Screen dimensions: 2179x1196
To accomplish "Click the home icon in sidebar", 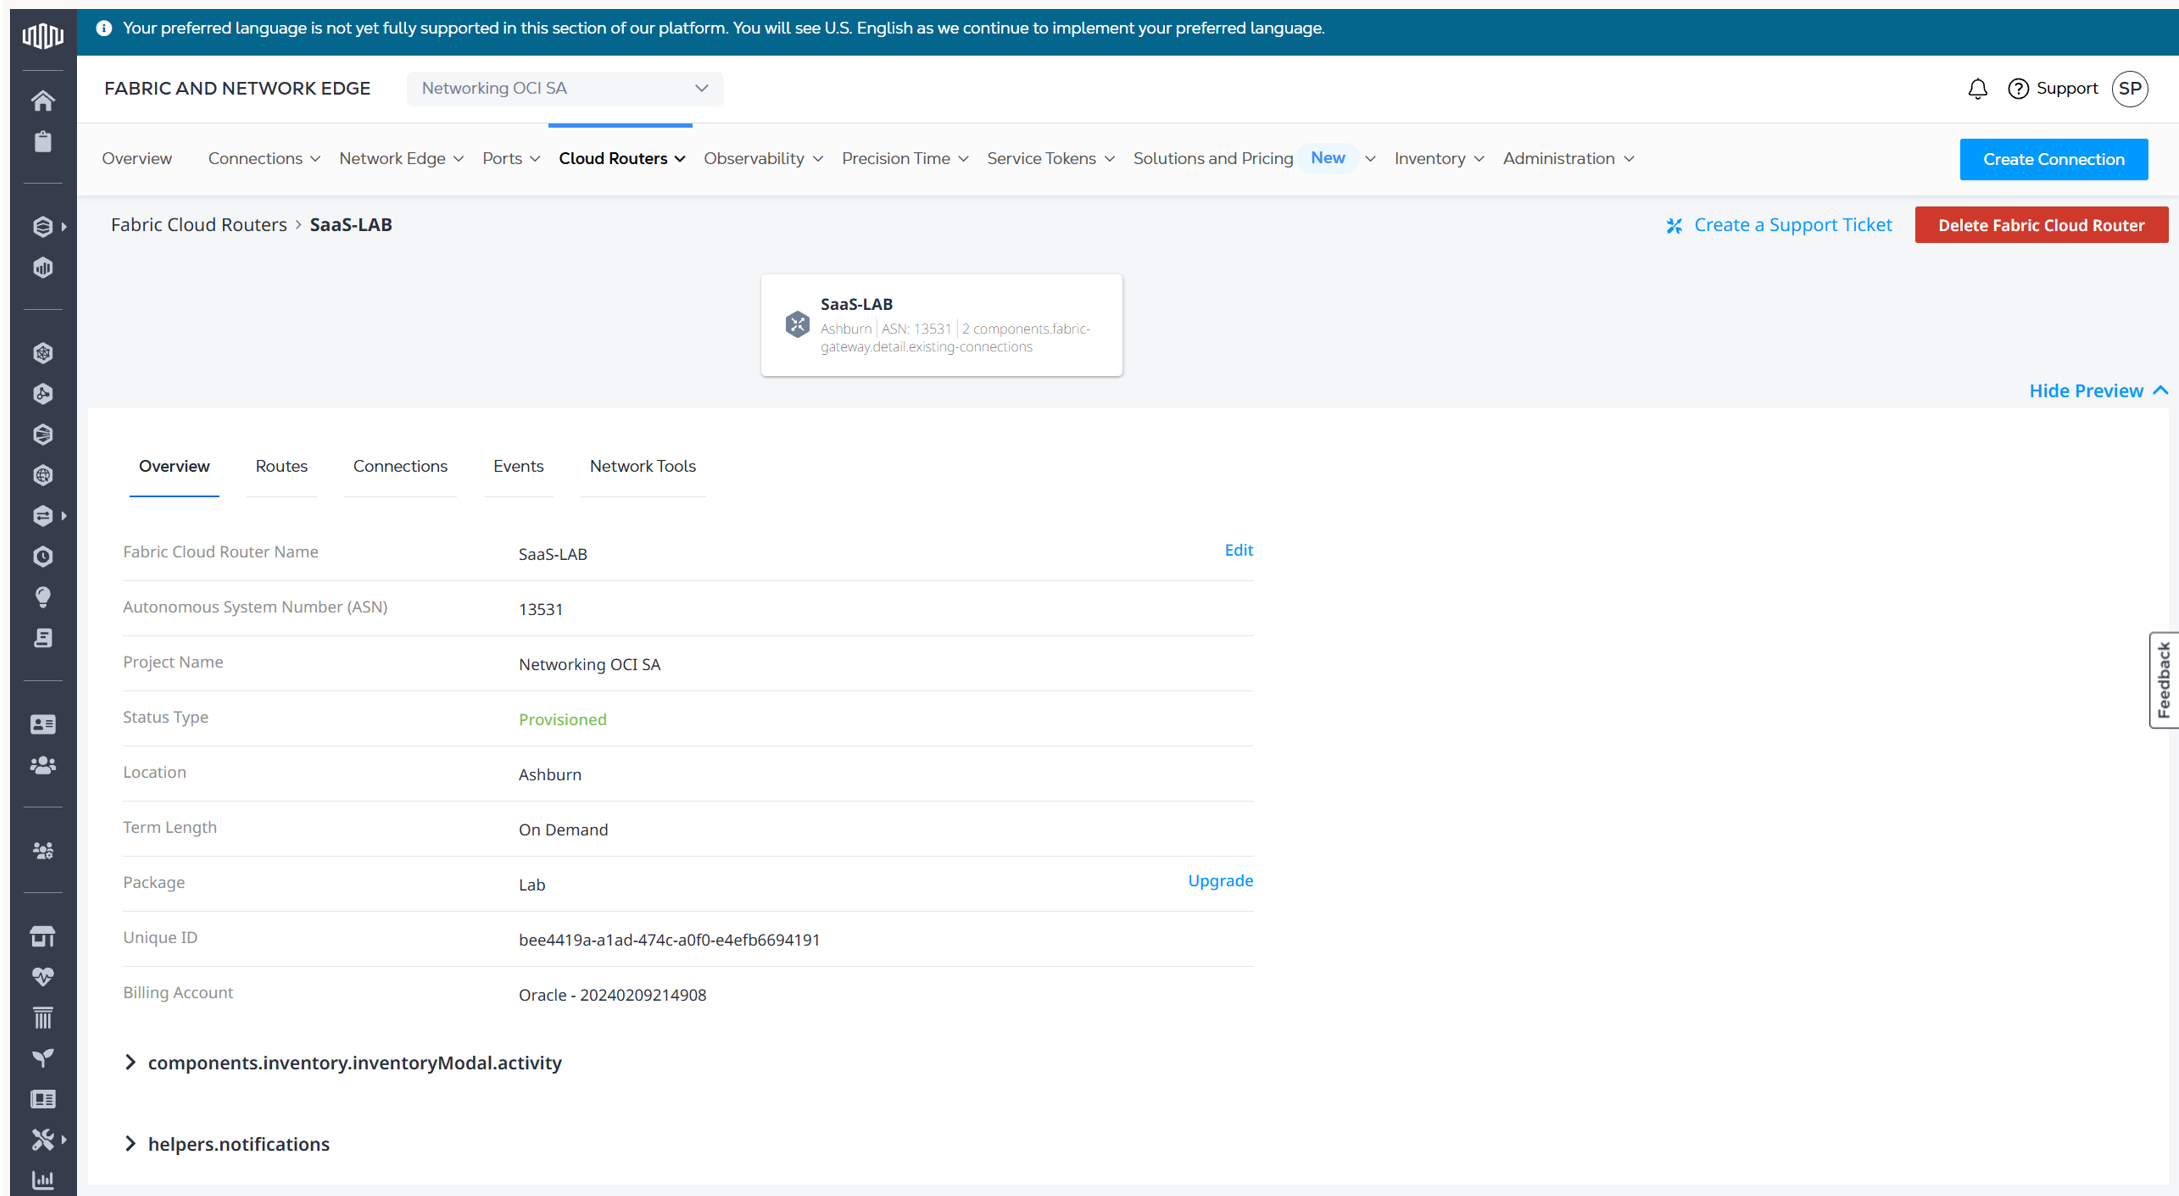I will coord(42,101).
